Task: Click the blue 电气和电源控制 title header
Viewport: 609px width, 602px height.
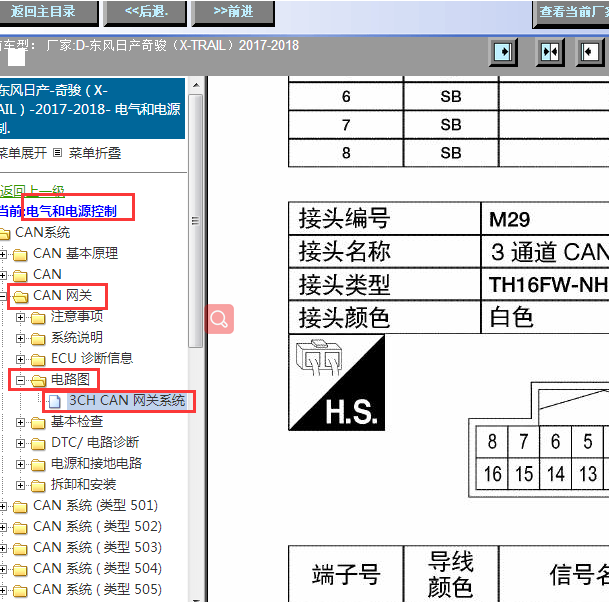Action: (x=92, y=108)
